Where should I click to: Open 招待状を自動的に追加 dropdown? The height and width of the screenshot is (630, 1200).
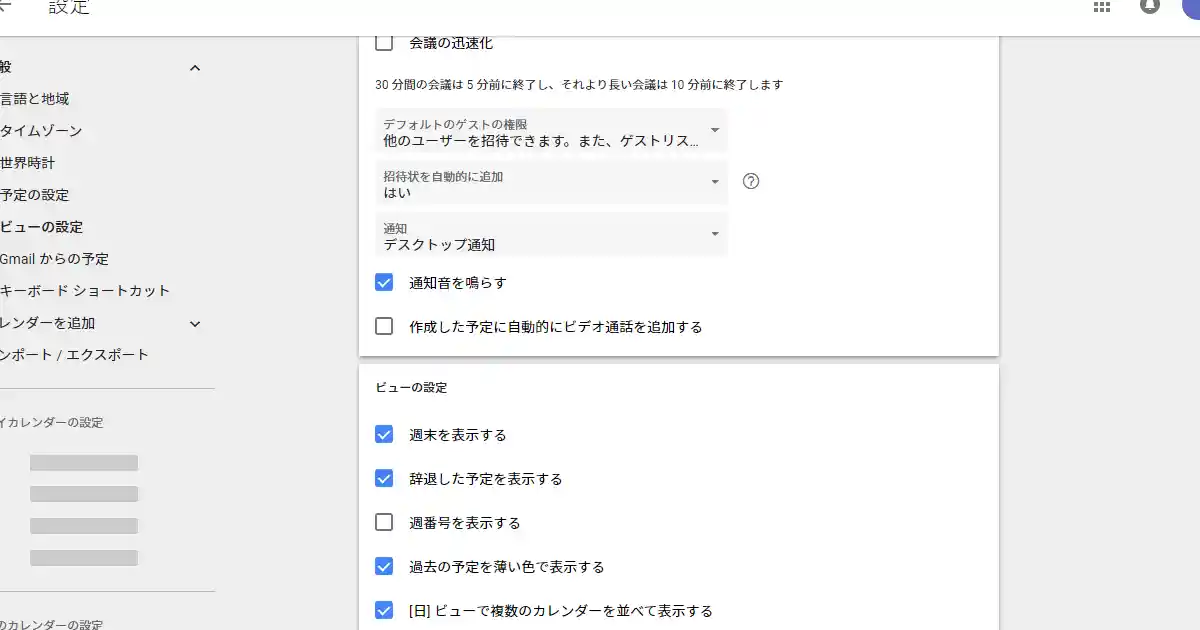click(552, 184)
